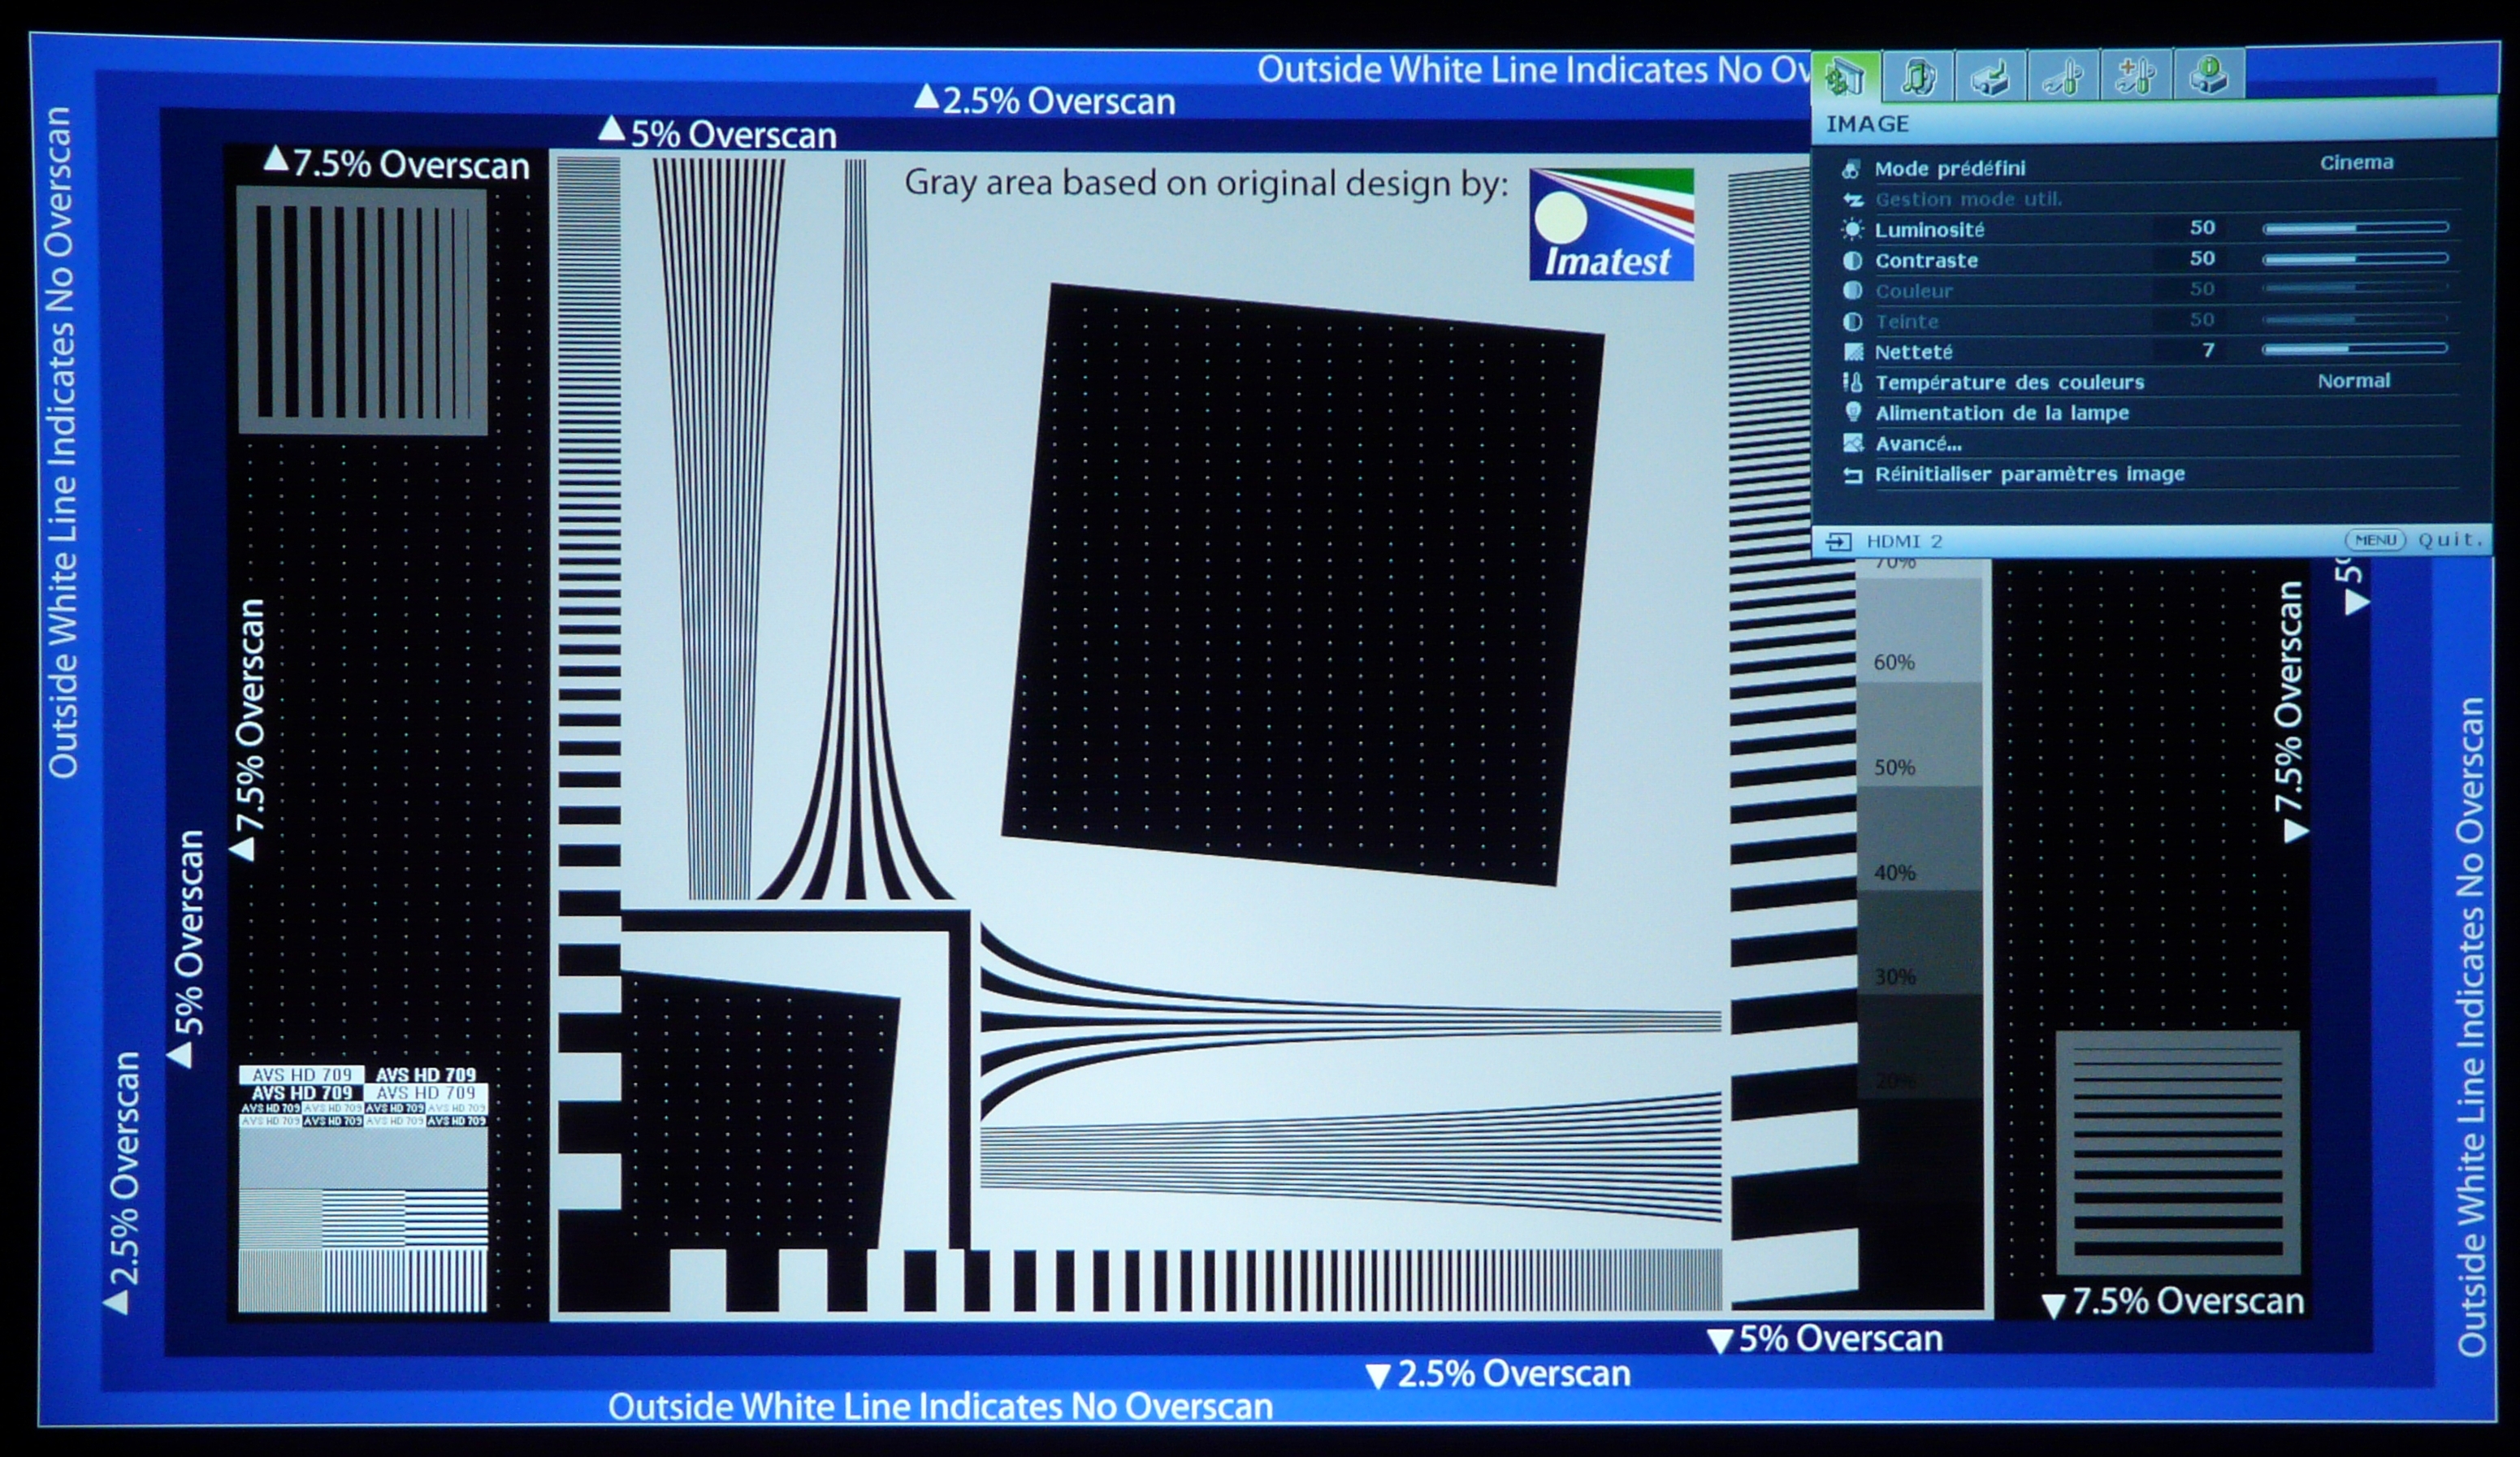Screen dimensions: 2520x1457
Task: Open the basic system settings wrench tab
Action: [x=2063, y=76]
